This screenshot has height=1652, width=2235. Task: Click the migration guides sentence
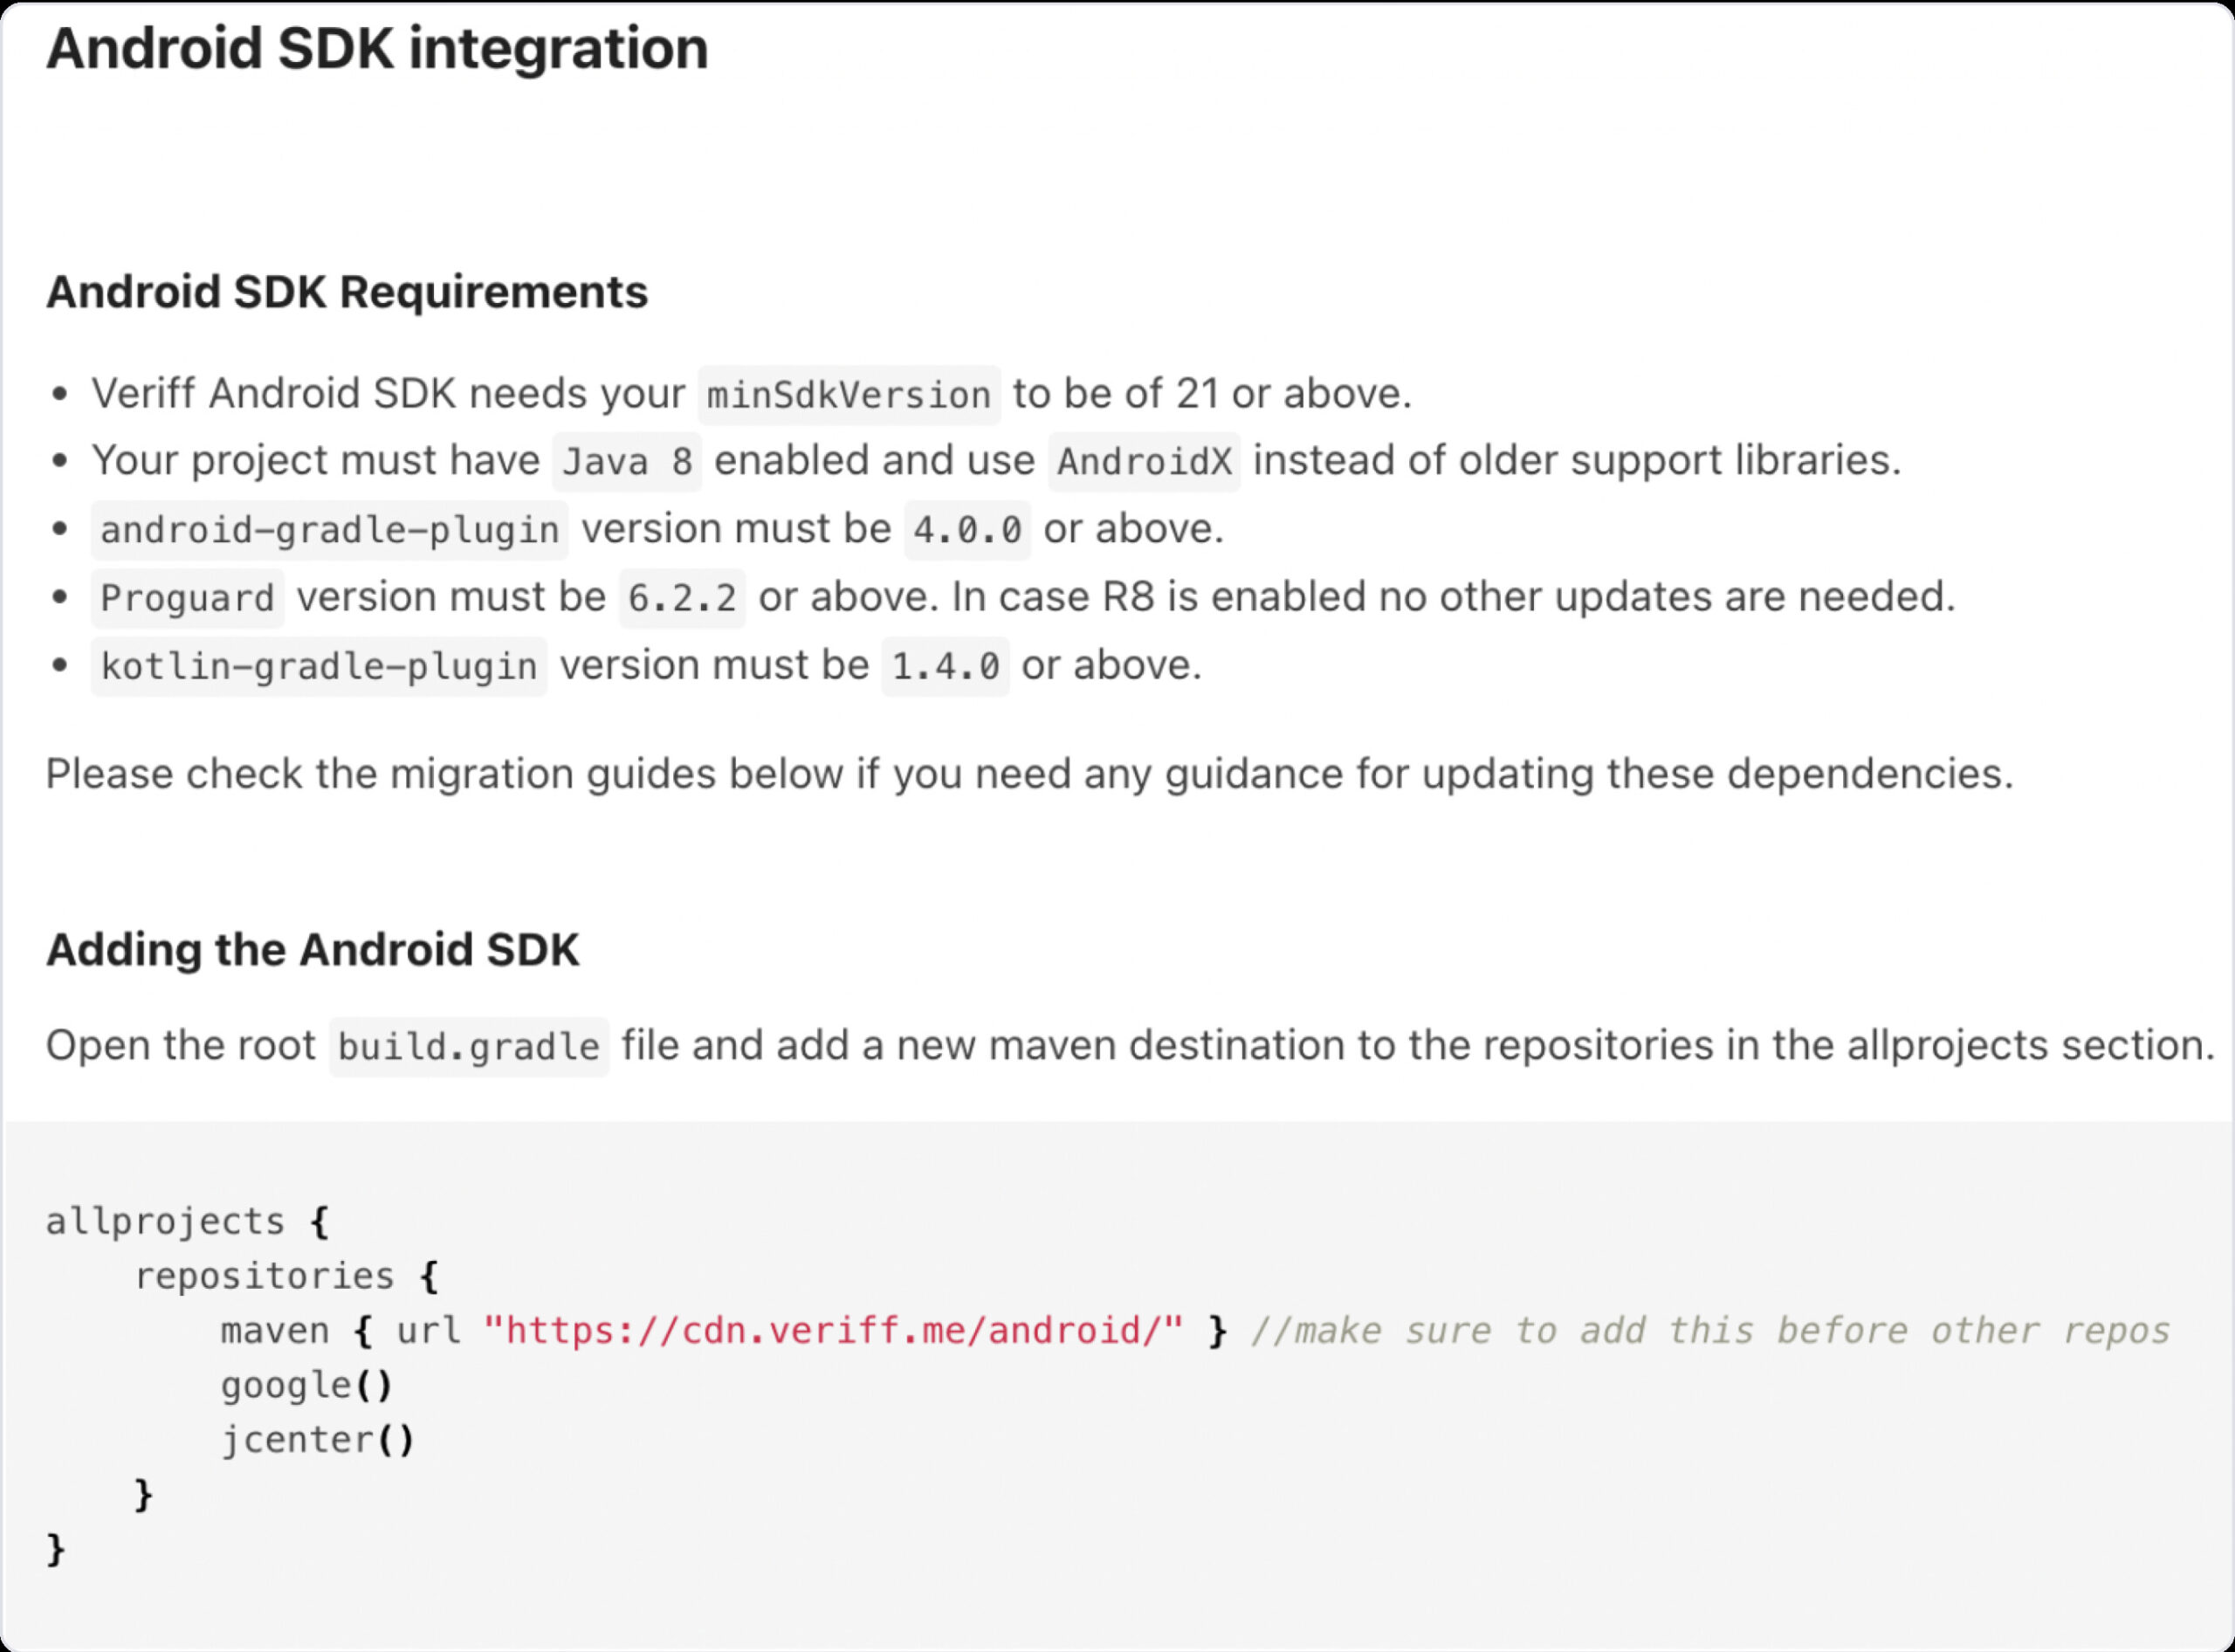1029,774
